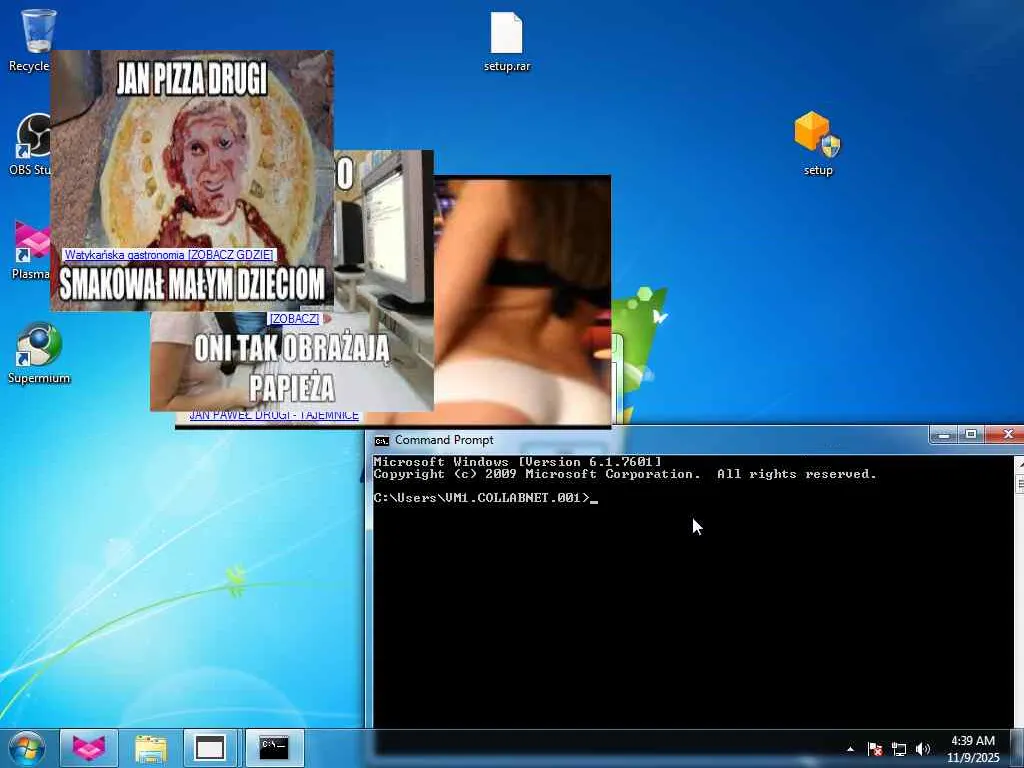Click the blank window taskbar button
The image size is (1024, 768).
(211, 748)
